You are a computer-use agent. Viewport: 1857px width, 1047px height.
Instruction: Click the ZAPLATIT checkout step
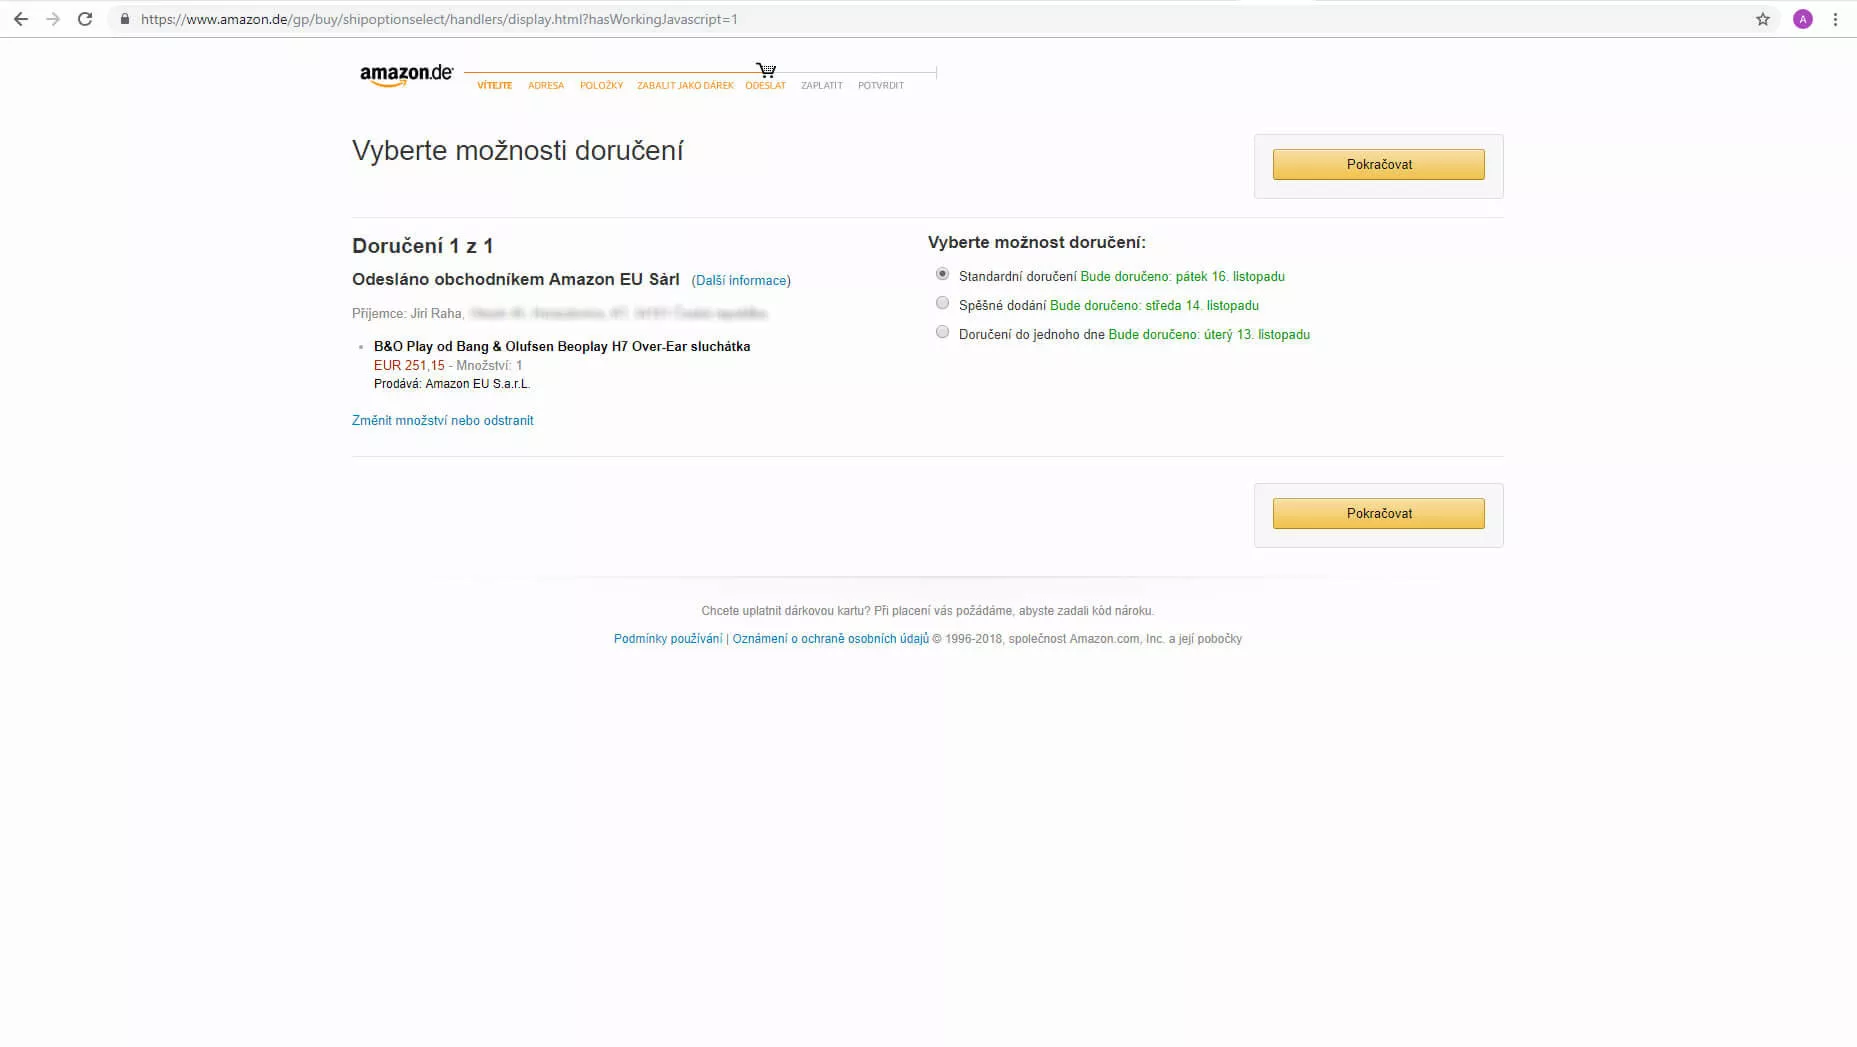point(822,86)
